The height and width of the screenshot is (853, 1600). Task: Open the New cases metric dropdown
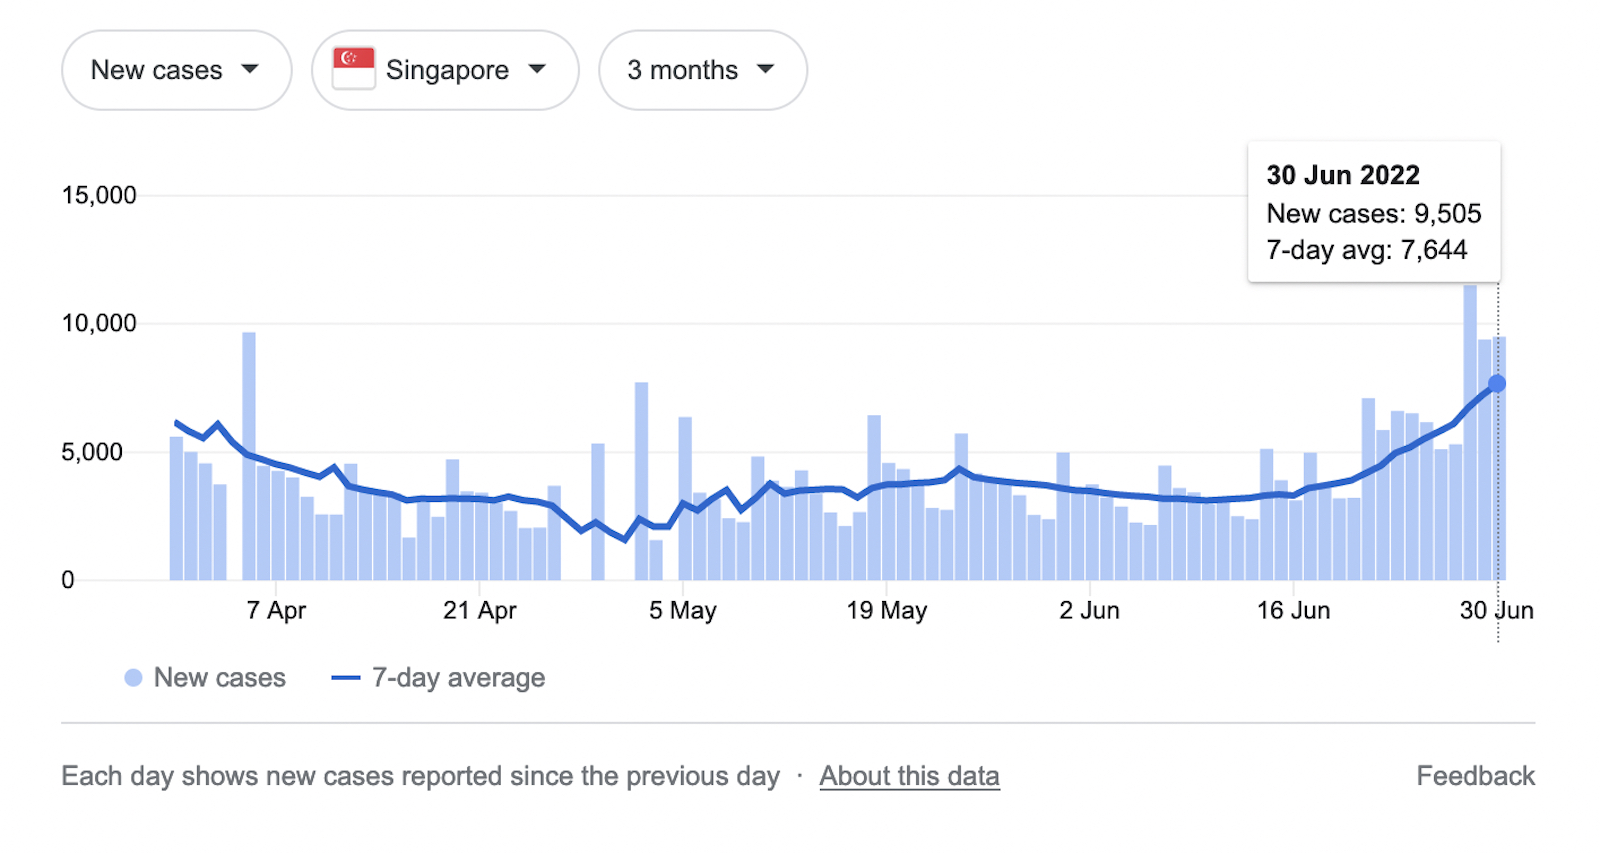(176, 70)
